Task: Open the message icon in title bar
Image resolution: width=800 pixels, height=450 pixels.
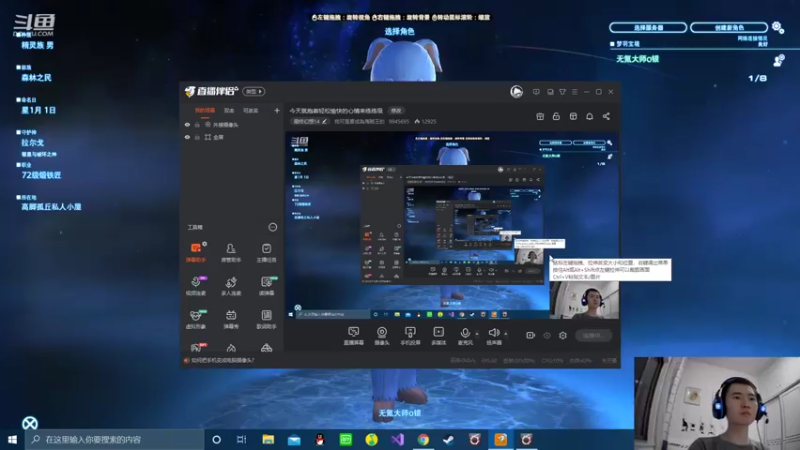Action: (536, 92)
